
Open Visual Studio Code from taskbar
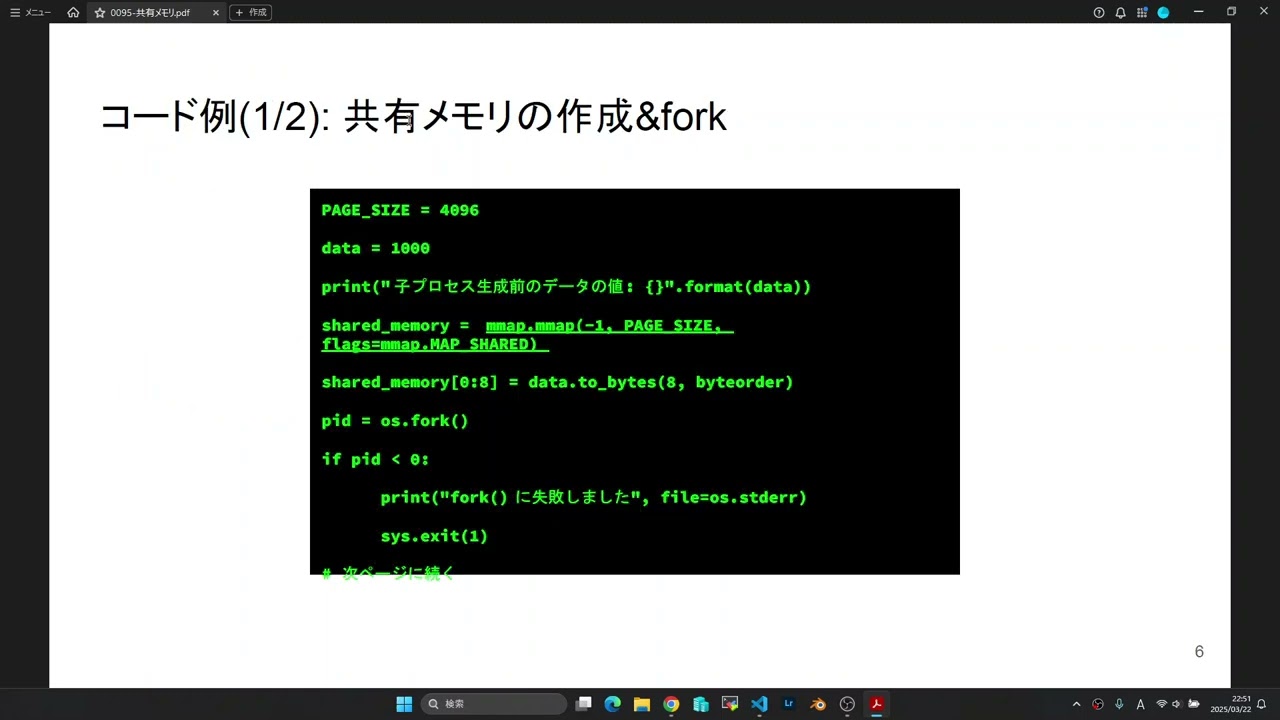(x=759, y=704)
